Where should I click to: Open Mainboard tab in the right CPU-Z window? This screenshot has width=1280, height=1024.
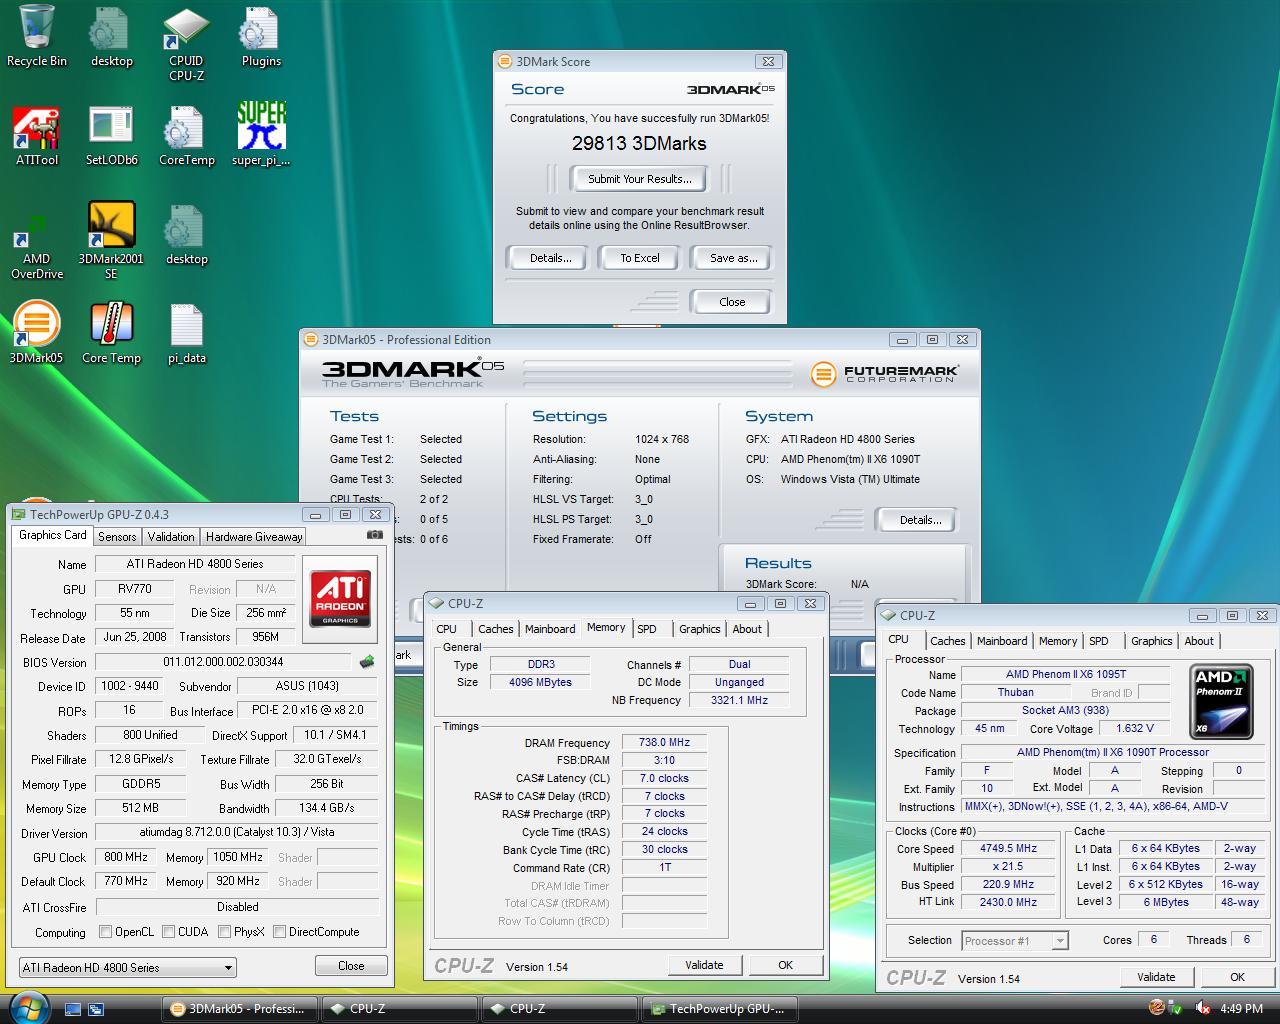coord(1002,641)
